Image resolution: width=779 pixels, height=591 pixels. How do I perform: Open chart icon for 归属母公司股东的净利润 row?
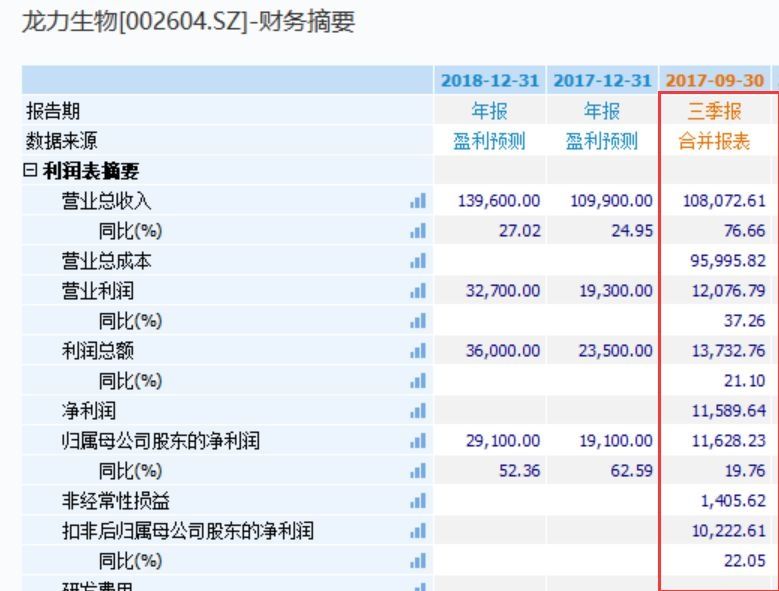(418, 441)
